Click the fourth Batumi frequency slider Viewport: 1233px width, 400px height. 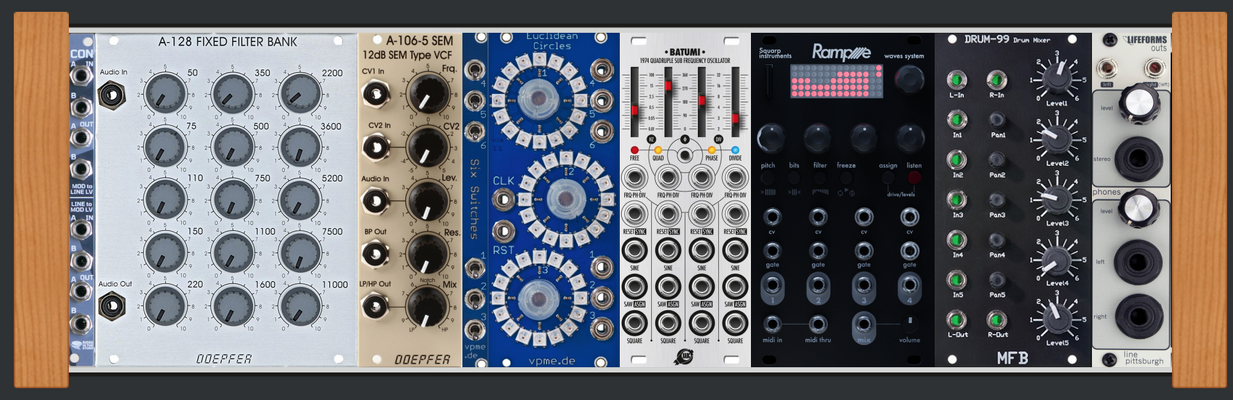735,103
